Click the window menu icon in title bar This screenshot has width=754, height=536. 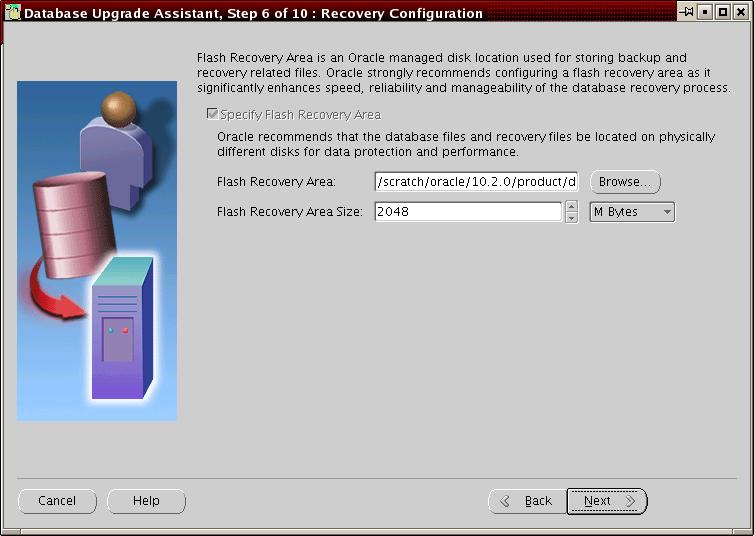(x=13, y=12)
